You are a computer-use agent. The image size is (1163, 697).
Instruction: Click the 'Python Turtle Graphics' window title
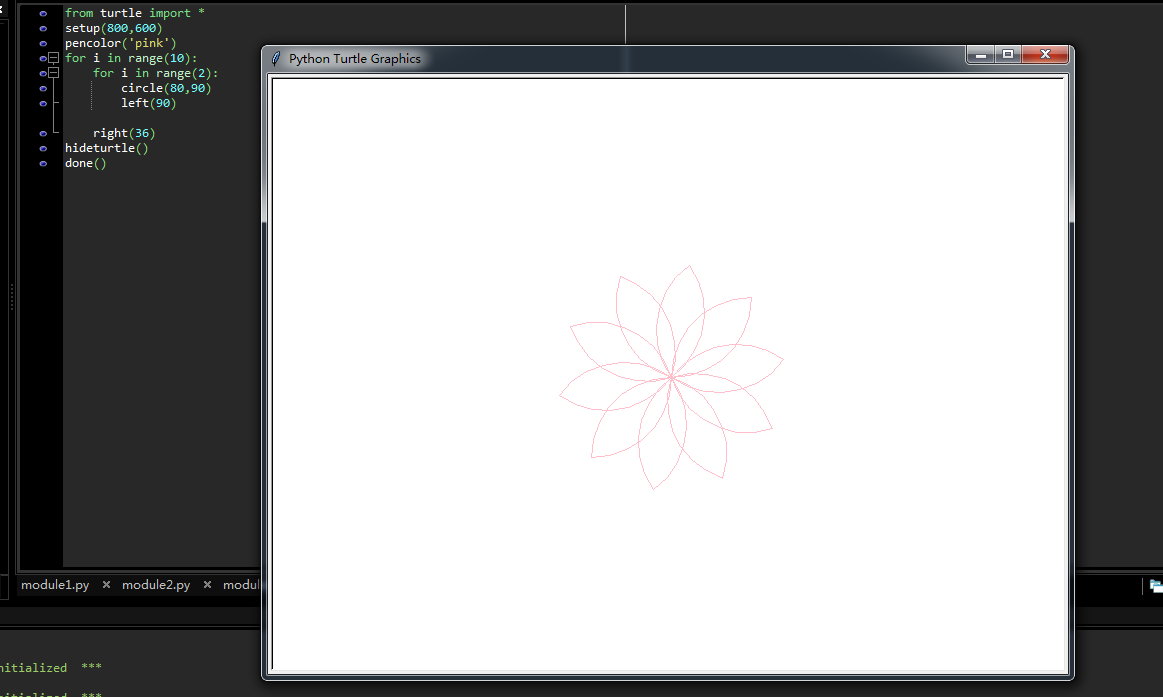(x=355, y=59)
